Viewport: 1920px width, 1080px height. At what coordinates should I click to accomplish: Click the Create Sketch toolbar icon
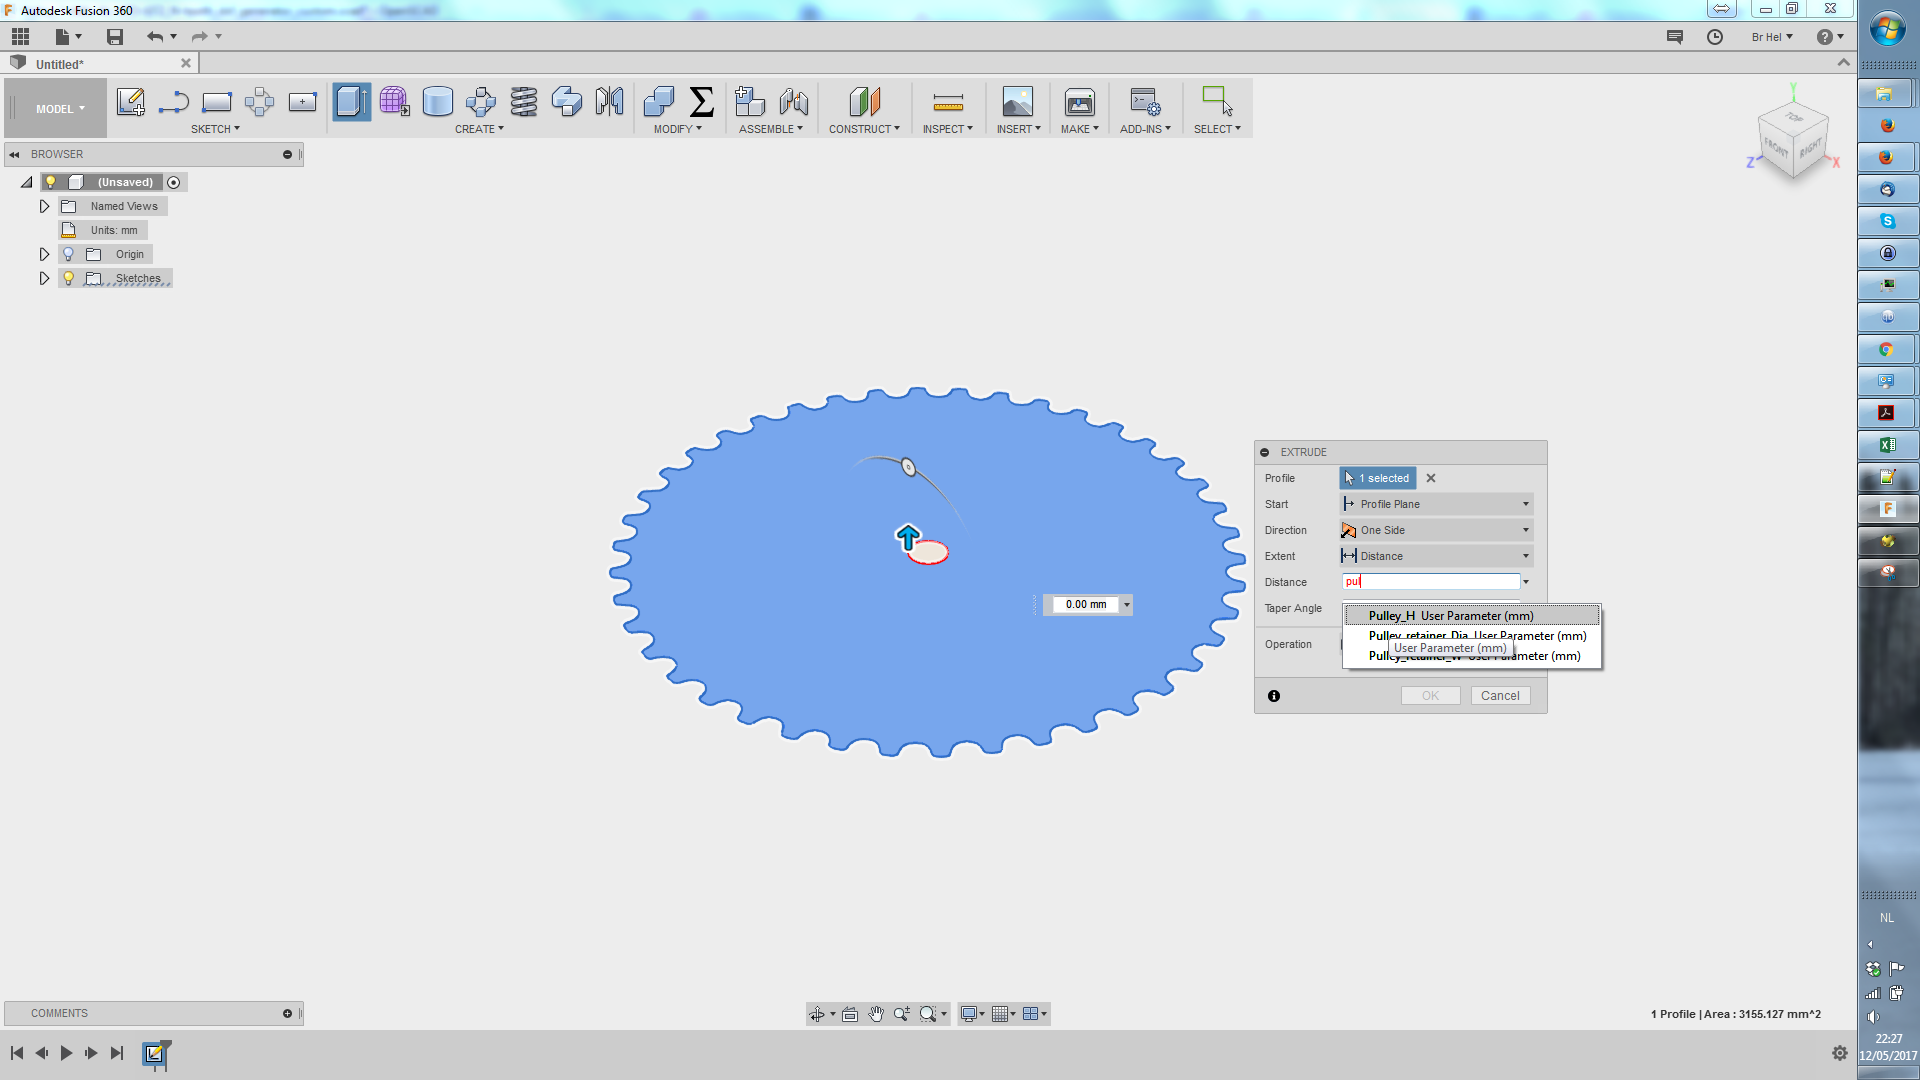130,102
